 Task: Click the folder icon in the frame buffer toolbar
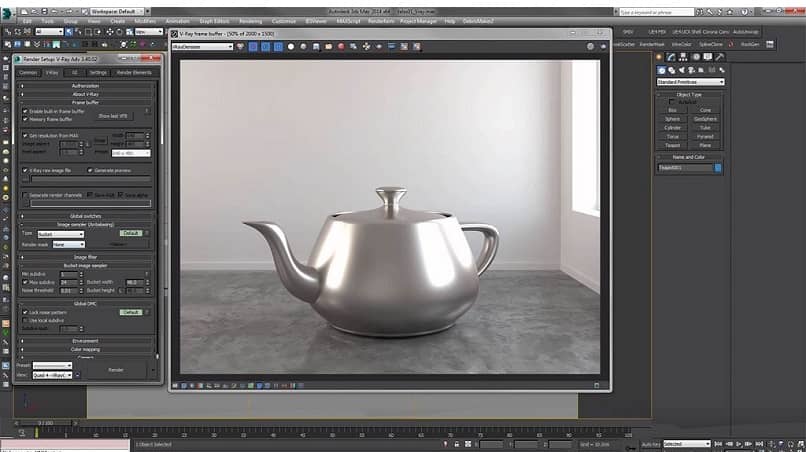pos(328,46)
